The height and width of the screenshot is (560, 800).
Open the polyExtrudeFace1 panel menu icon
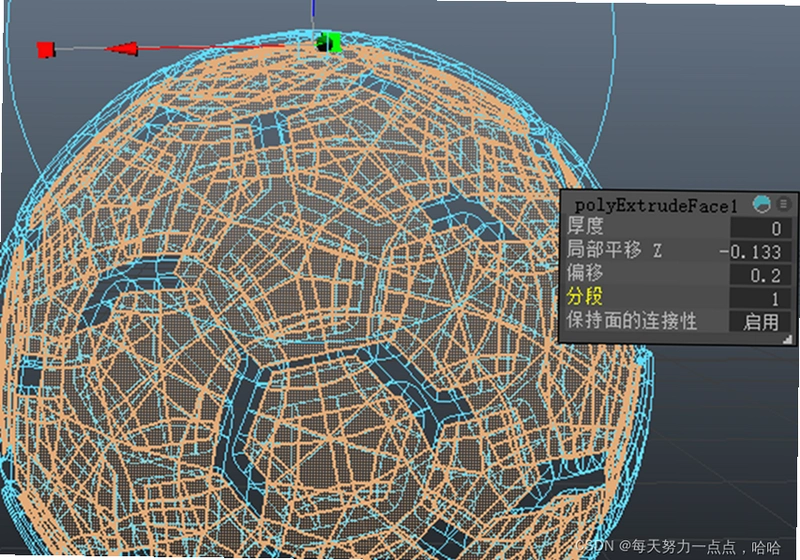(x=783, y=204)
